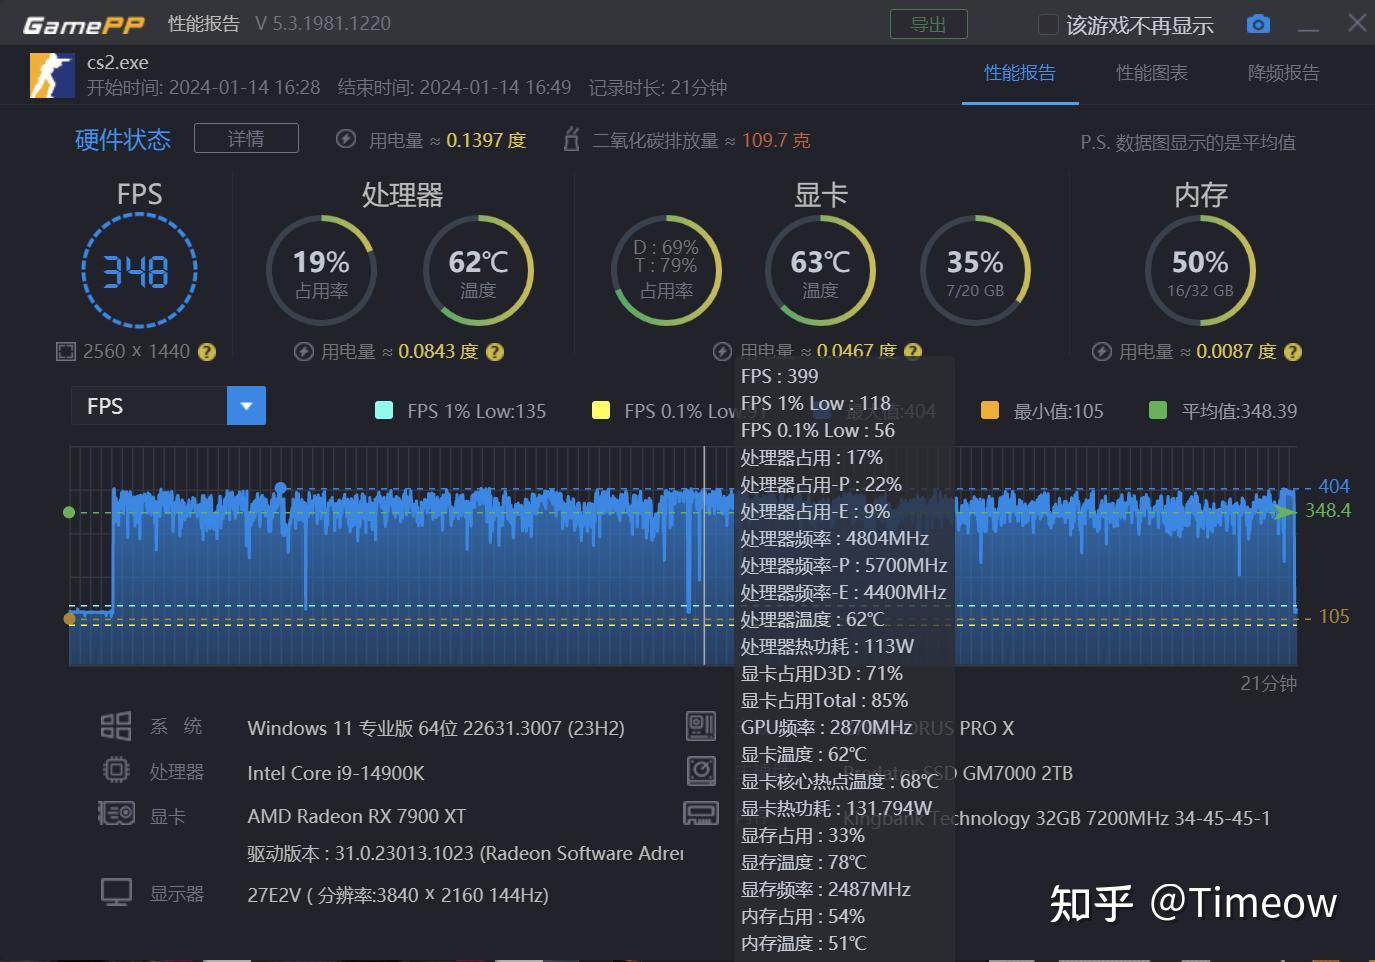
Task: Click the AMD Radeon RX 7900 XT text
Action: (357, 816)
